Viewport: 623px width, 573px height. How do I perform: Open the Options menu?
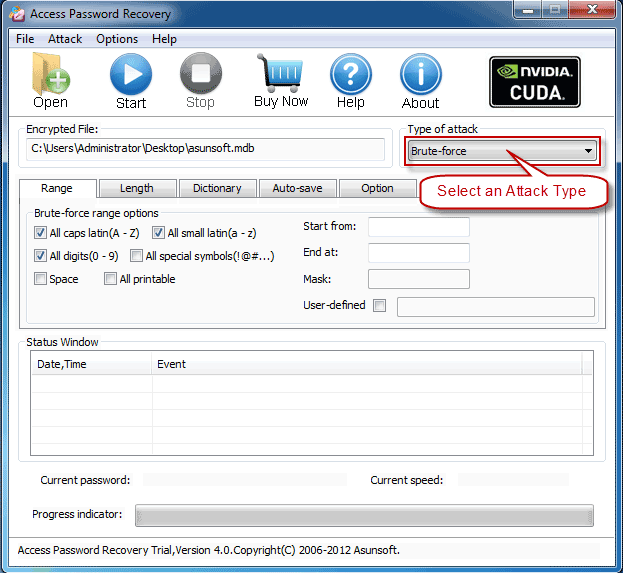click(117, 39)
